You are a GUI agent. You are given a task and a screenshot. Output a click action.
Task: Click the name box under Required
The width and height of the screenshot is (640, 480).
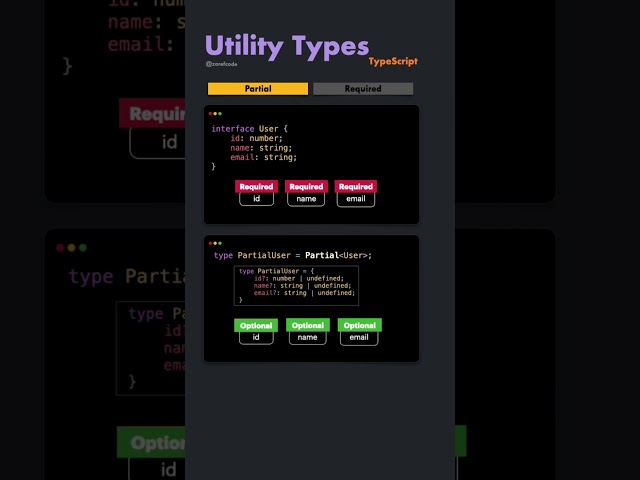coord(306,199)
